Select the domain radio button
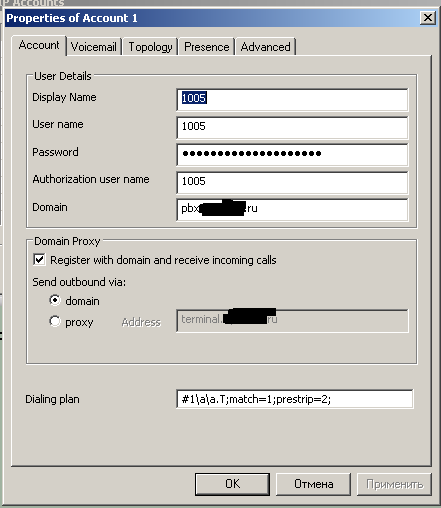The image size is (441, 508). 55,300
